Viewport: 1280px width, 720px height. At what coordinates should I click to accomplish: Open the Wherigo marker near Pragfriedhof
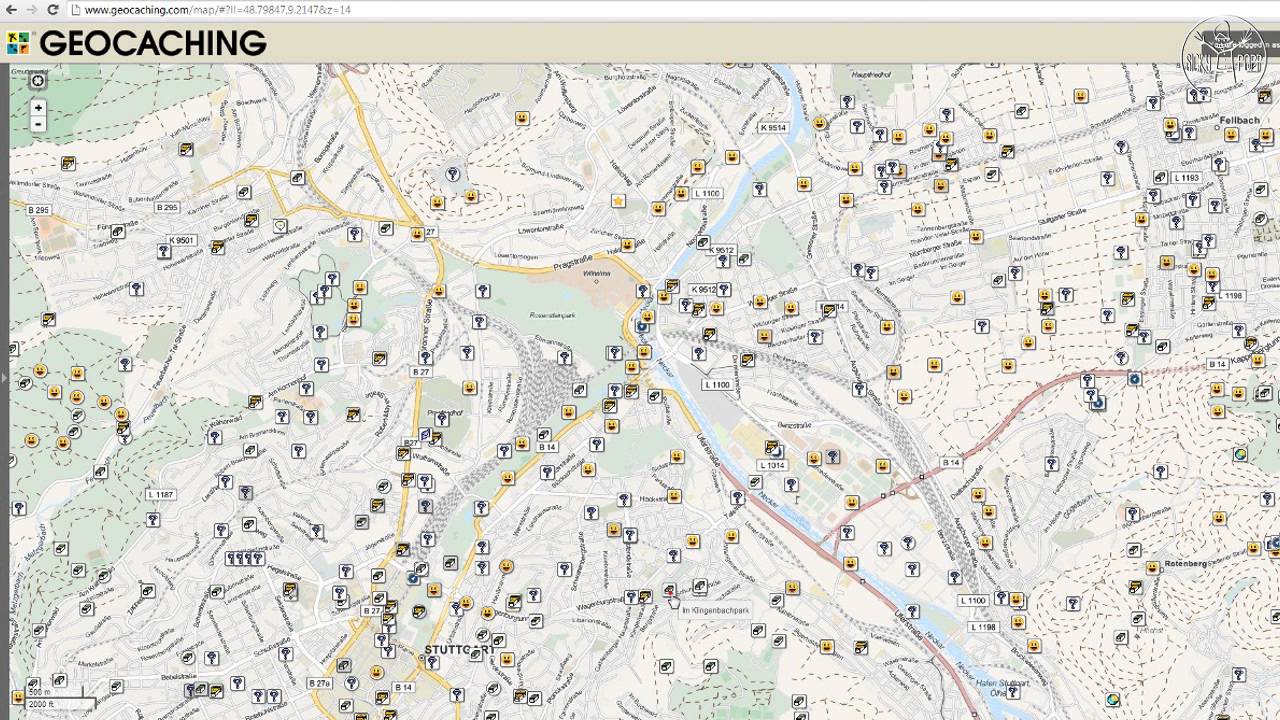(426, 434)
